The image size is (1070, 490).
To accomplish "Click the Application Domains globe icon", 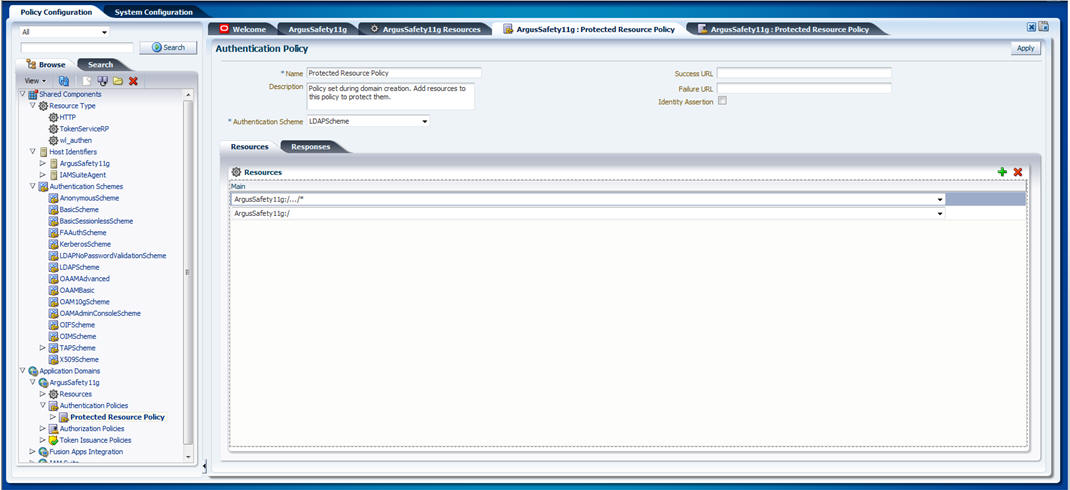I will tap(33, 371).
